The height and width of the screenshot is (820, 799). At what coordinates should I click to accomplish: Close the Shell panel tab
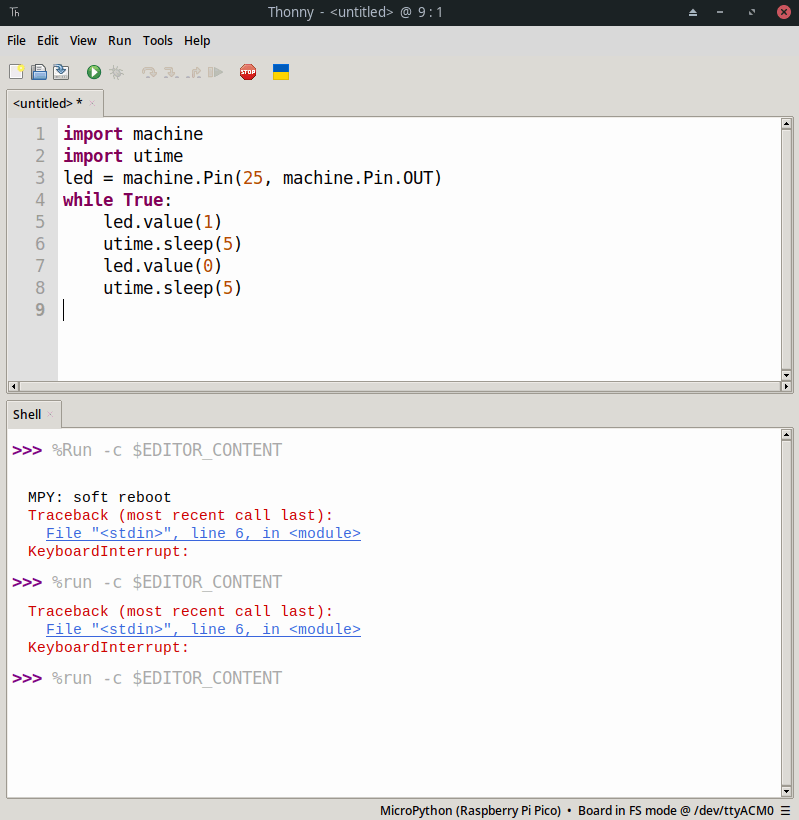(50, 414)
